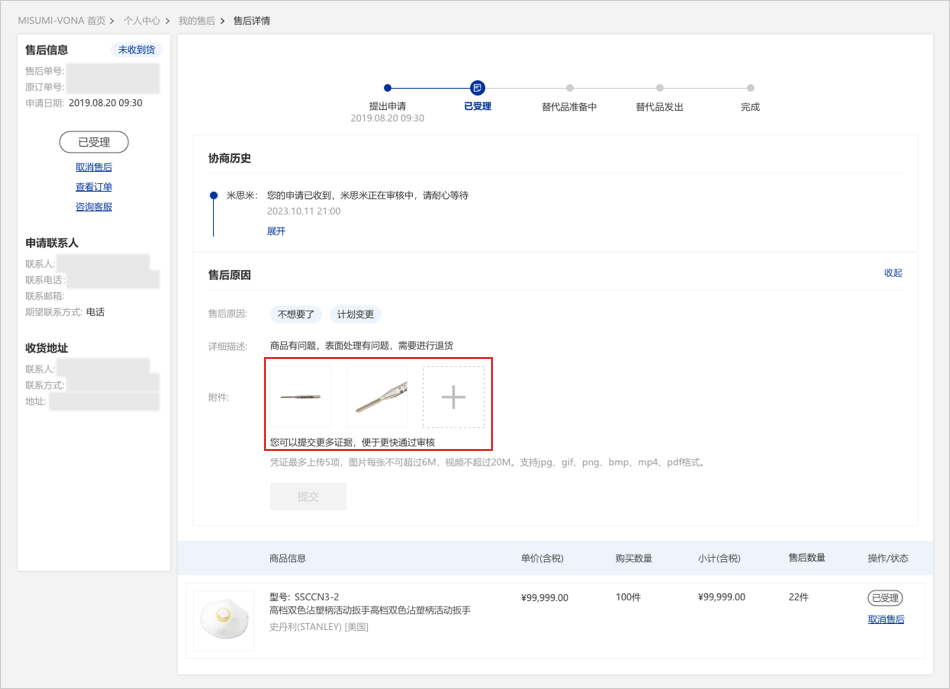Contact support via 咨询客服 link
The image size is (950, 689).
(x=94, y=207)
